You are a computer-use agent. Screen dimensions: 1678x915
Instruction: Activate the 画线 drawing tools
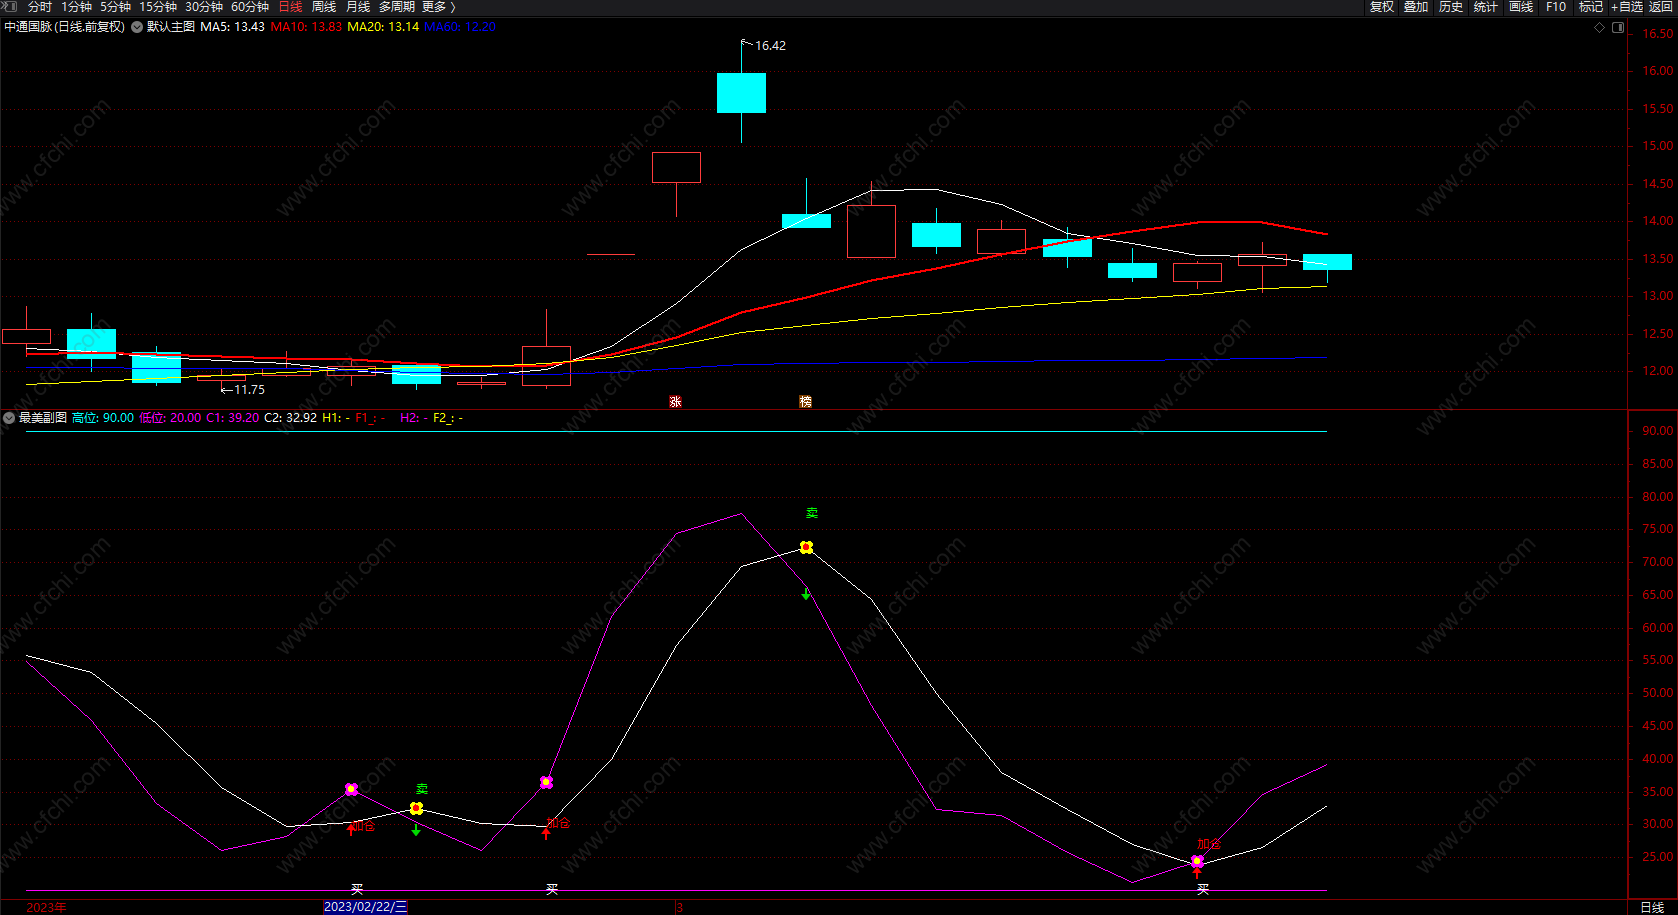[x=1521, y=7]
